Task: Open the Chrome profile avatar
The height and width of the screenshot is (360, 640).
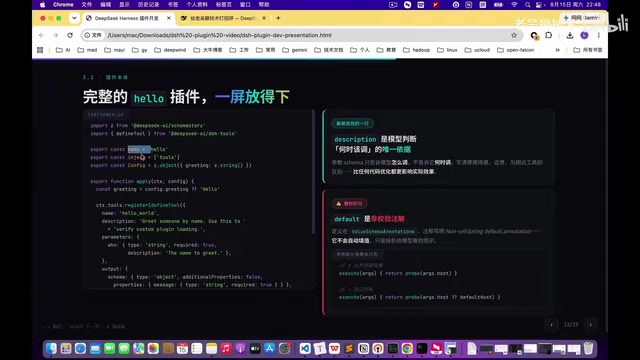Action: [584, 35]
